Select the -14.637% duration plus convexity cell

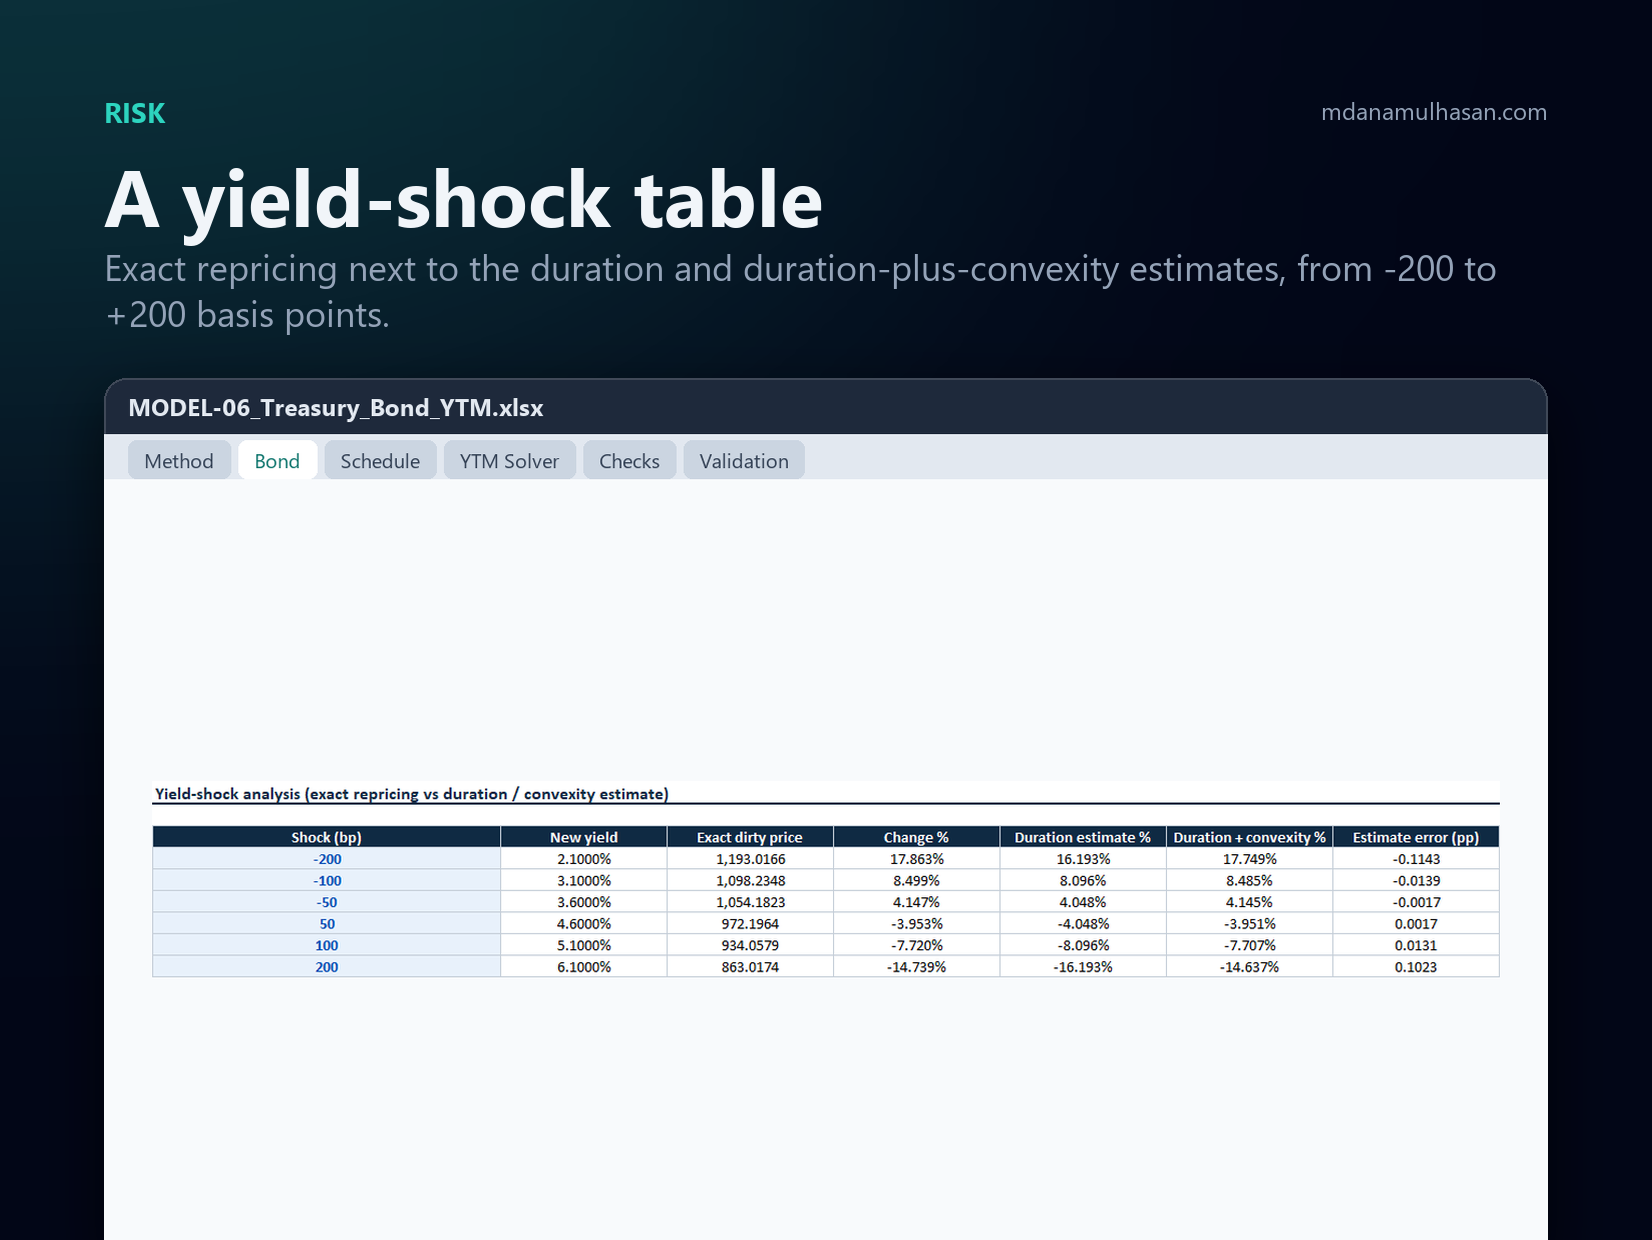click(1249, 967)
